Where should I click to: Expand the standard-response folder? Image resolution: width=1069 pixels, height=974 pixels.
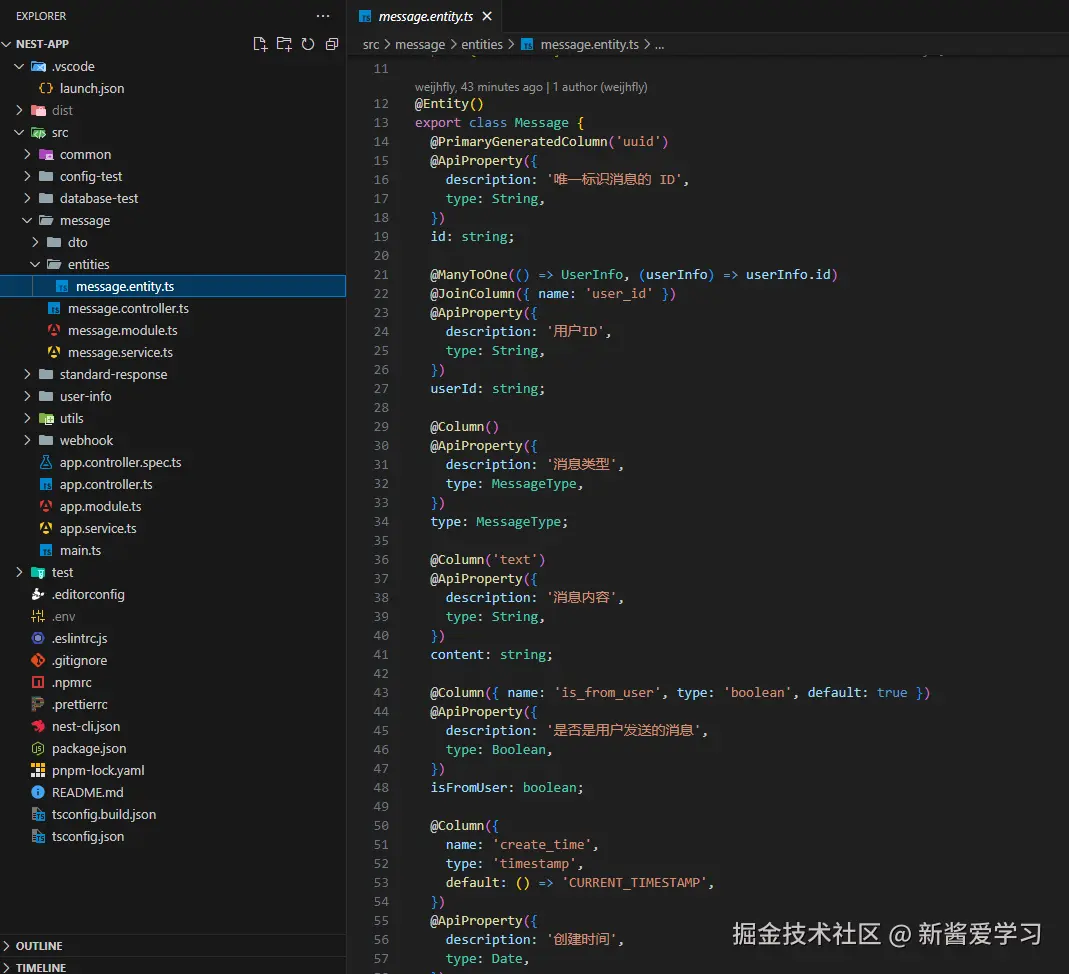click(x=27, y=374)
